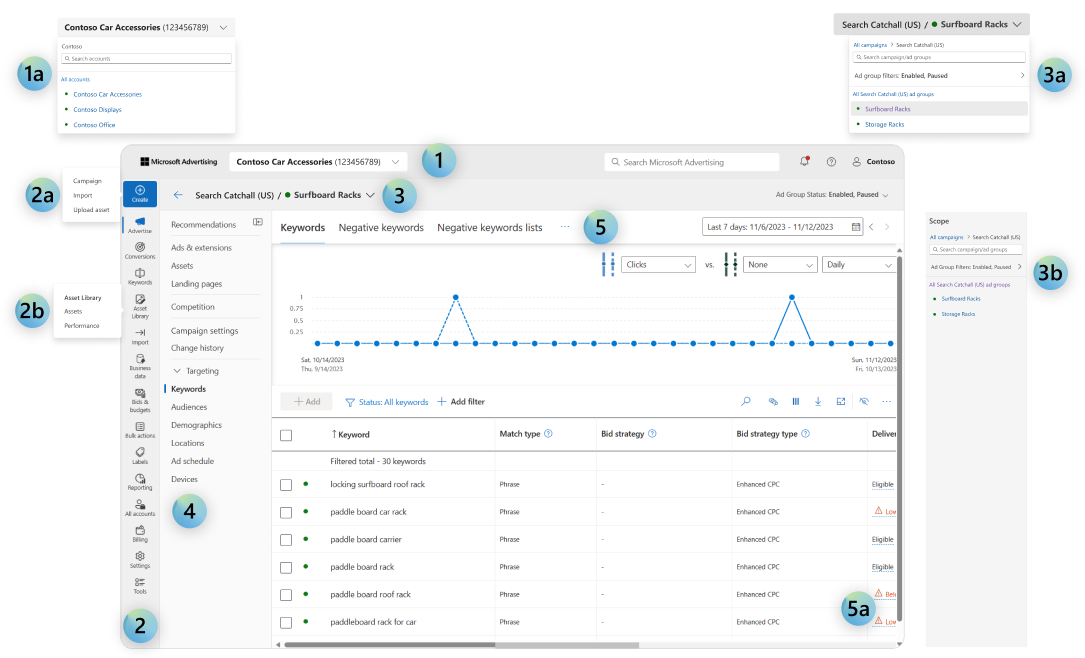Open the Ad Group Status filter dropdown
The width and height of the screenshot is (1085, 658).
click(832, 195)
